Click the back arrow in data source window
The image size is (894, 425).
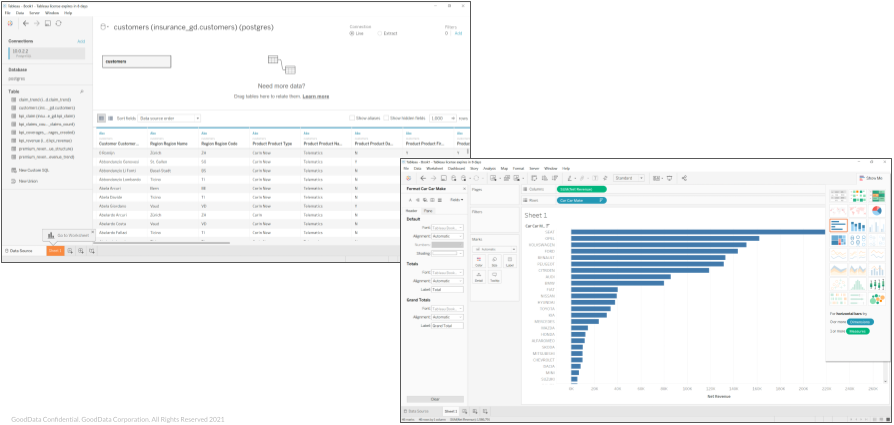pyautogui.click(x=26, y=23)
